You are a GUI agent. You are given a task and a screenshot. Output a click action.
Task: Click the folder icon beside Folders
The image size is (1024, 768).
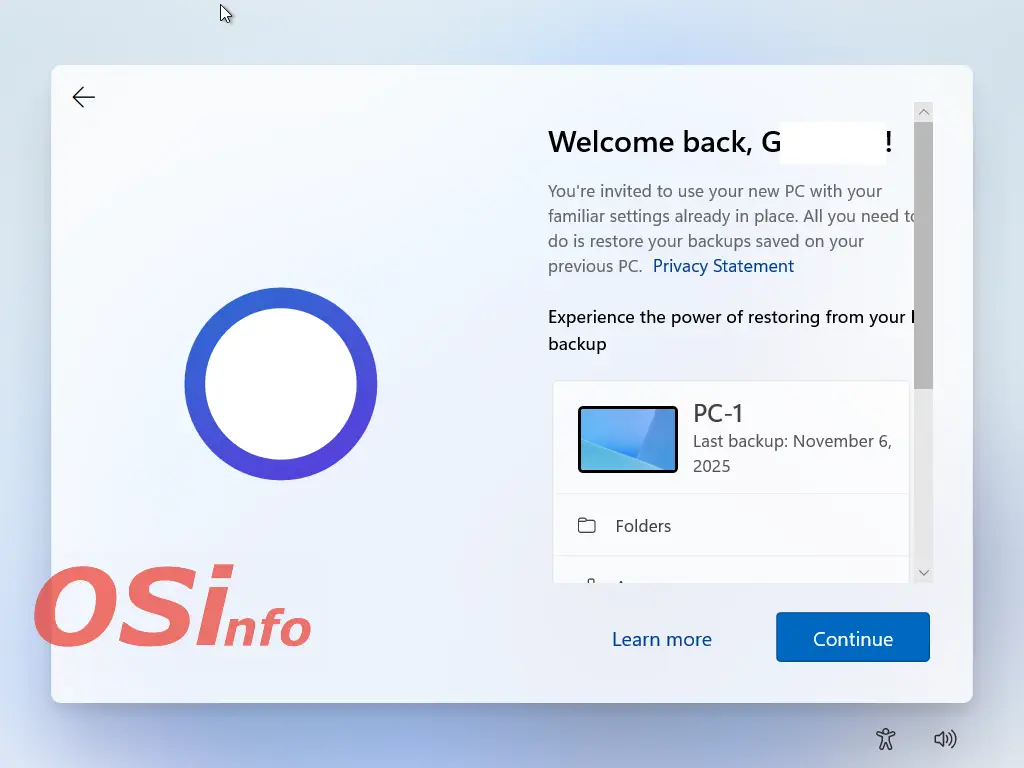click(x=587, y=526)
